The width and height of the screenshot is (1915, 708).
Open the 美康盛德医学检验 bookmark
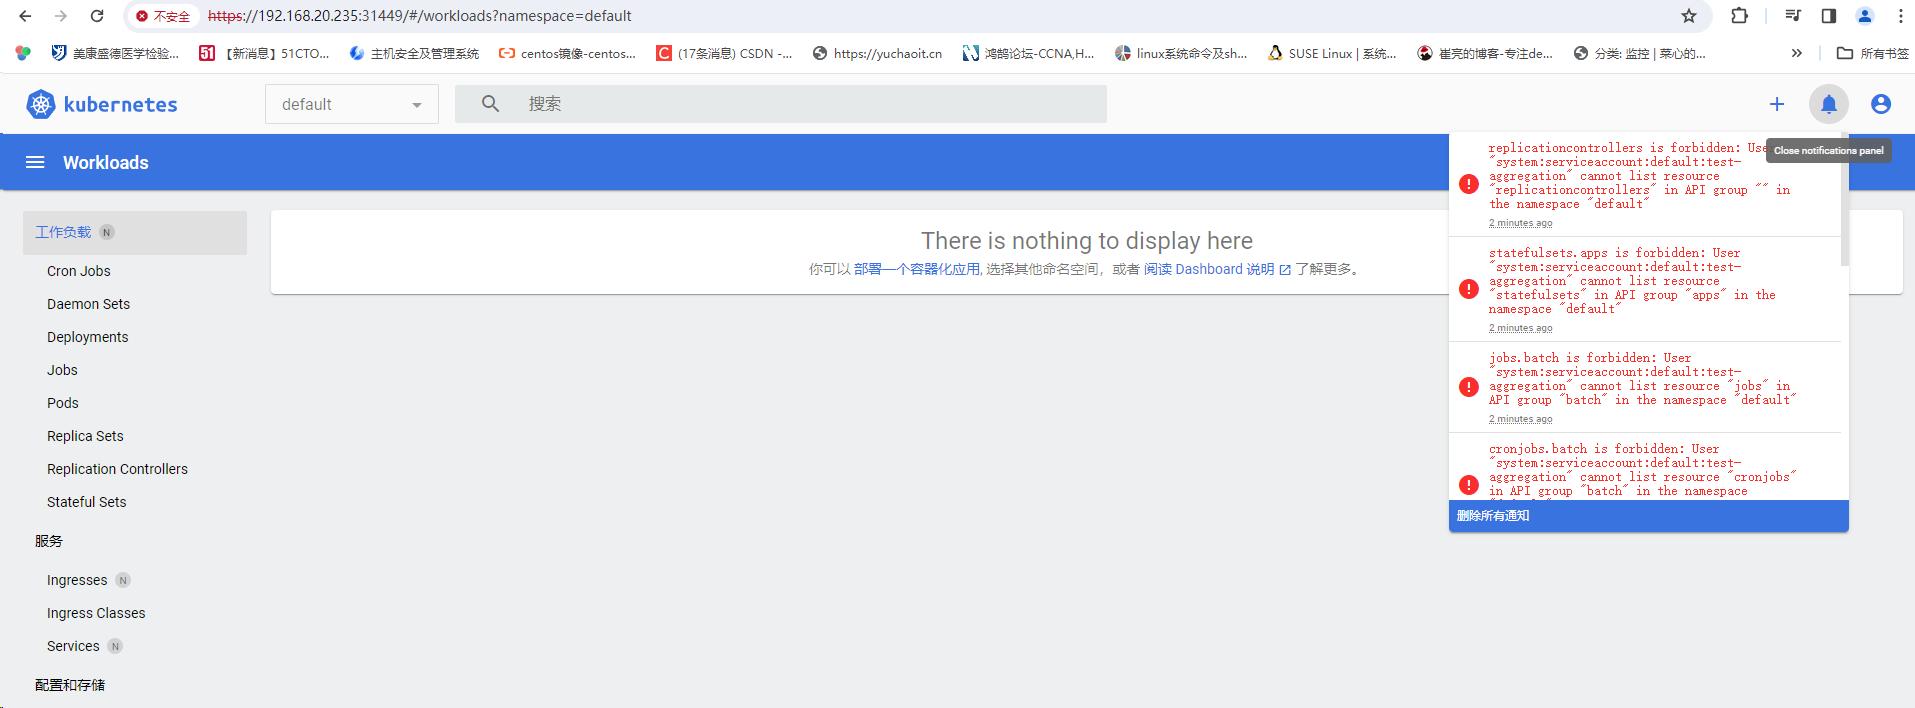click(115, 53)
